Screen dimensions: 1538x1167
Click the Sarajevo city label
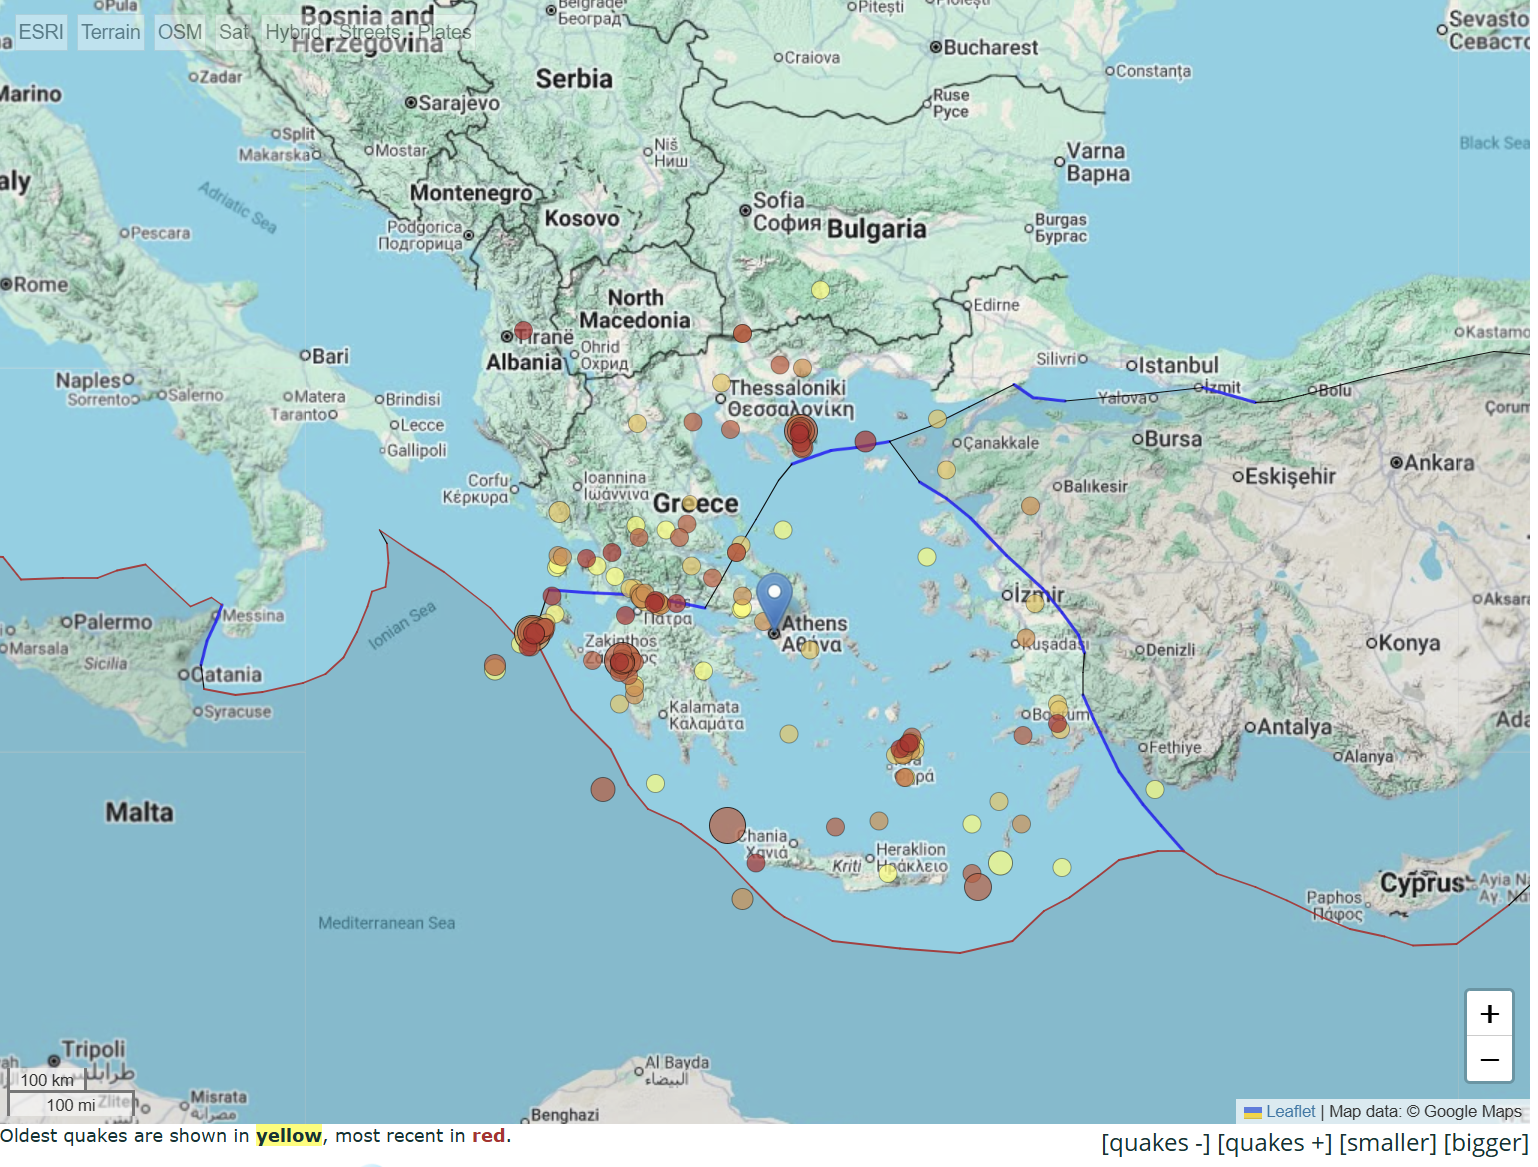tap(459, 102)
